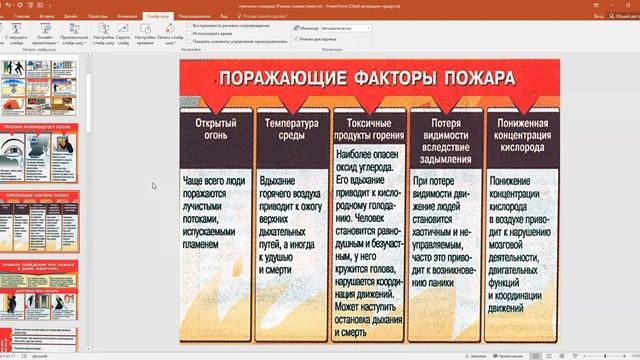Open the 'Переходы' ribbon tab
This screenshot has width=640, height=360.
coord(98,16)
